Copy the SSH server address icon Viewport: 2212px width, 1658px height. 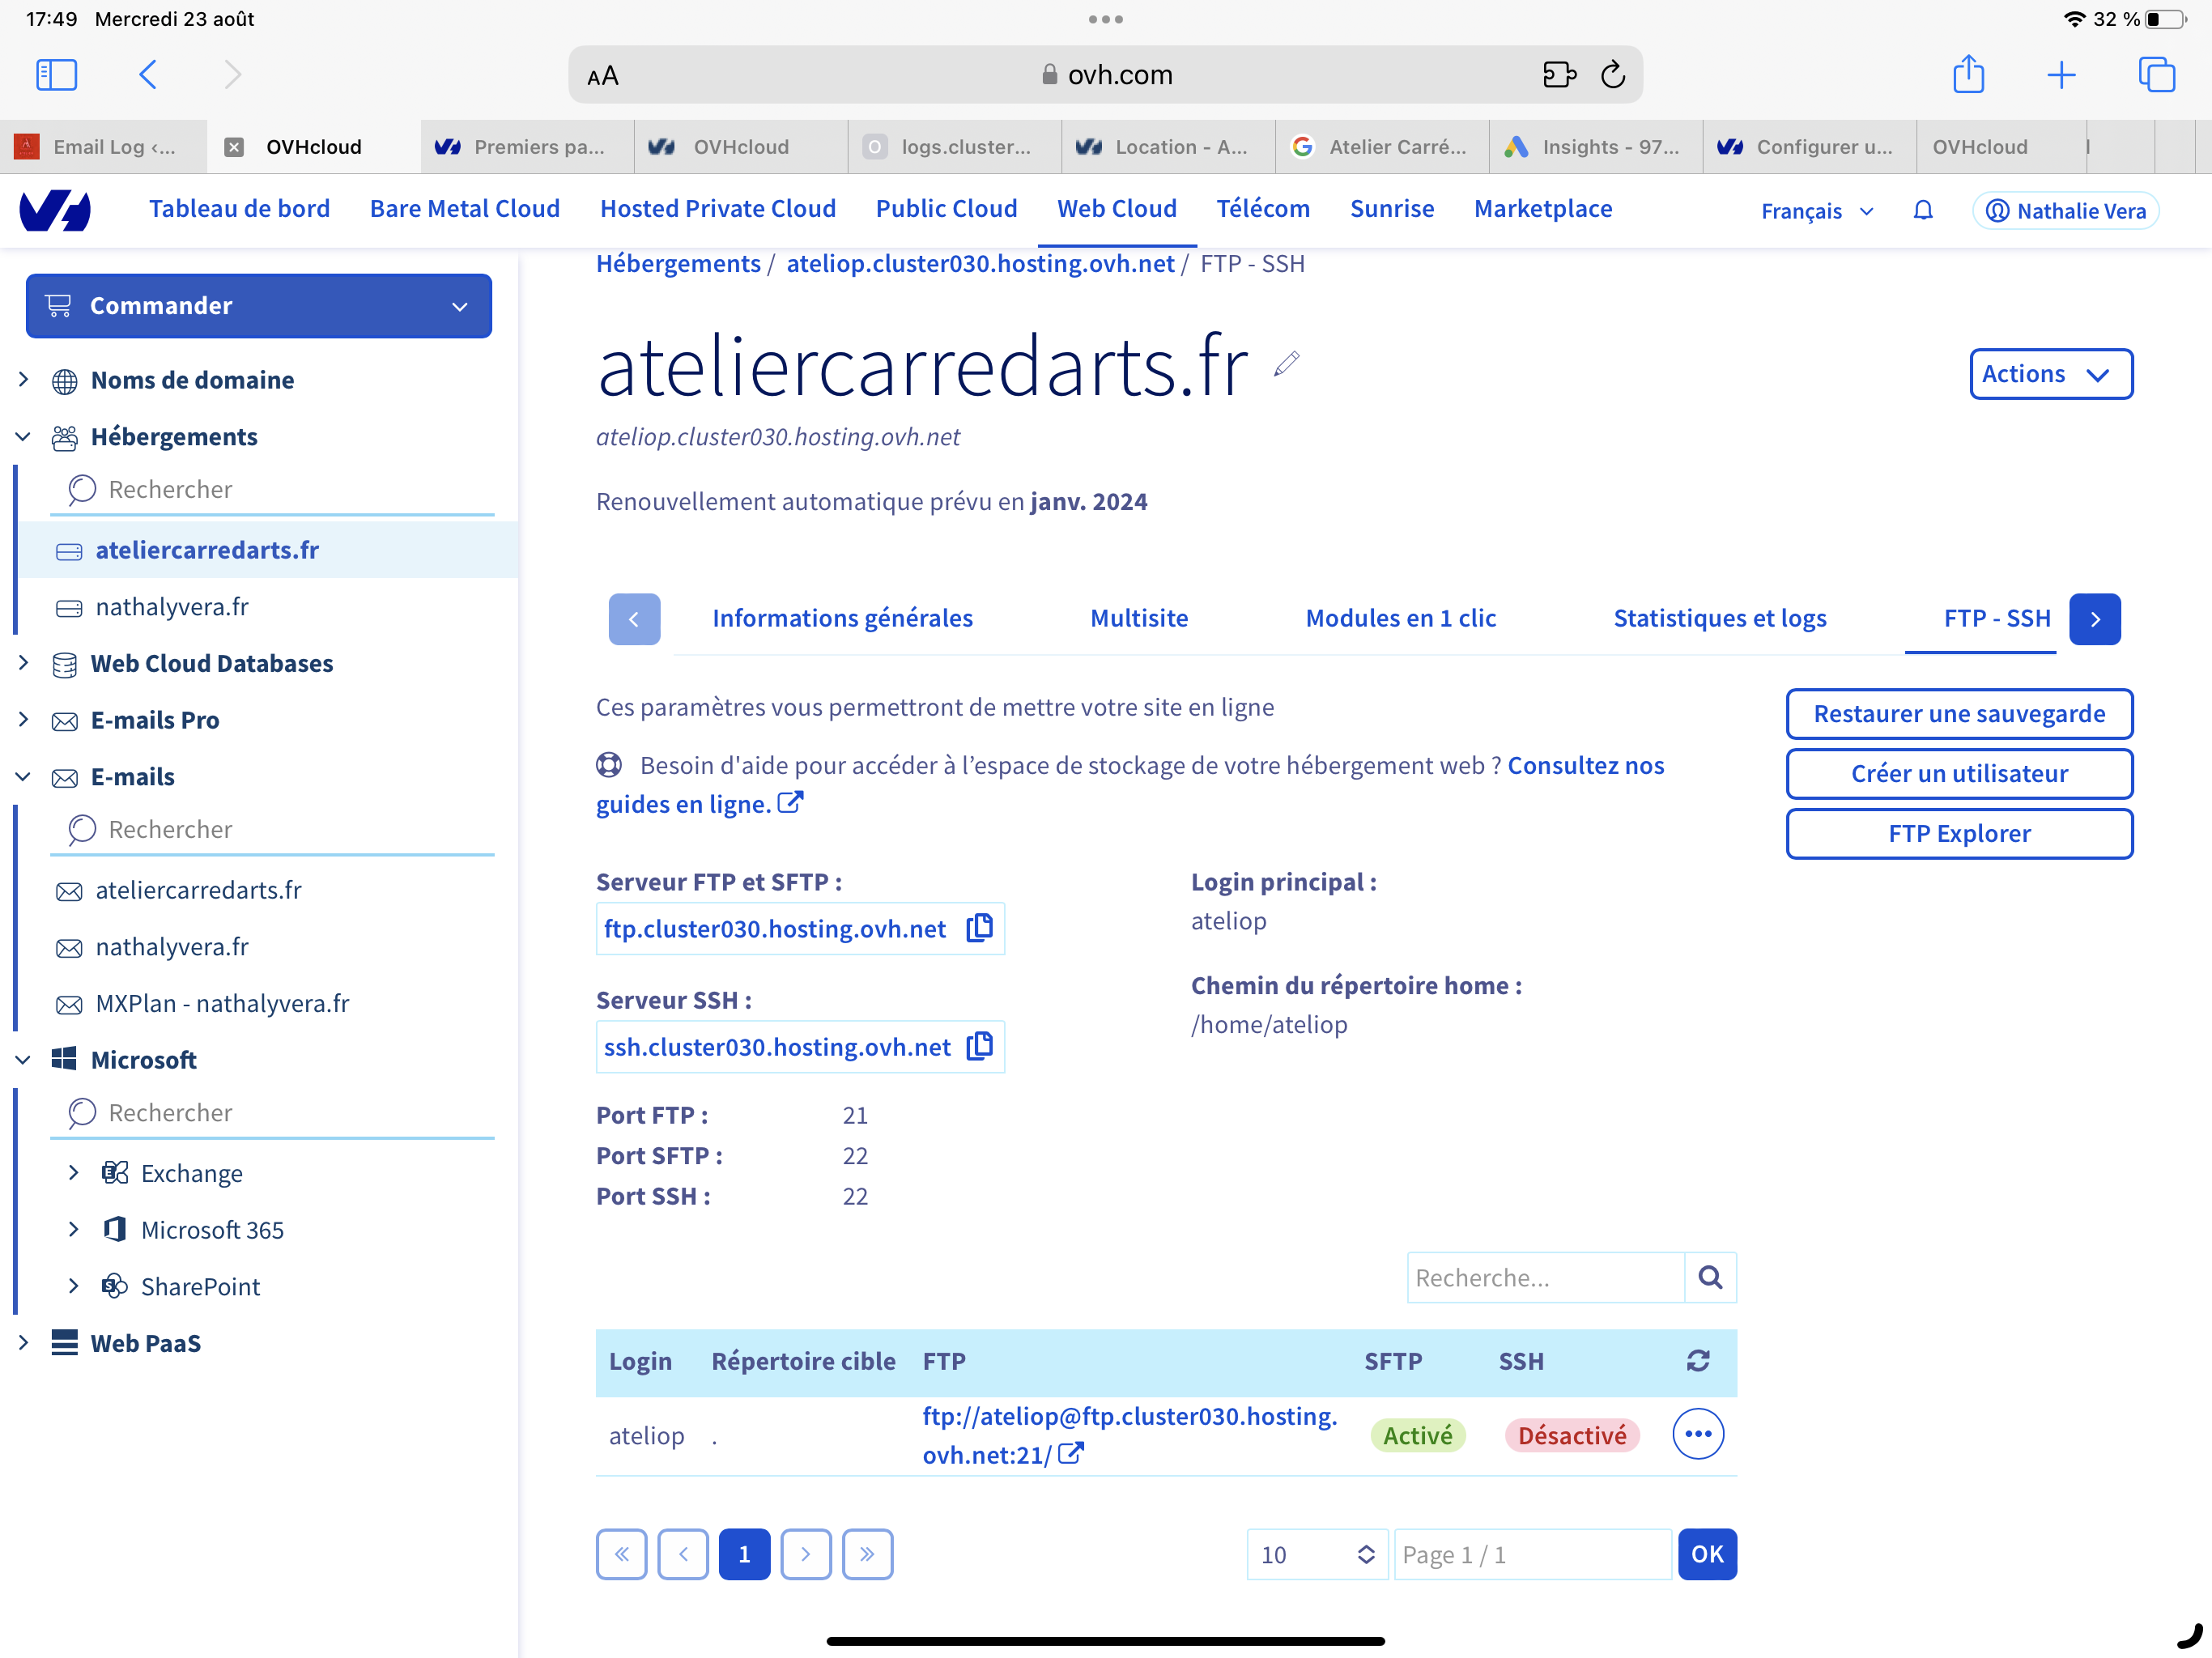click(979, 1046)
